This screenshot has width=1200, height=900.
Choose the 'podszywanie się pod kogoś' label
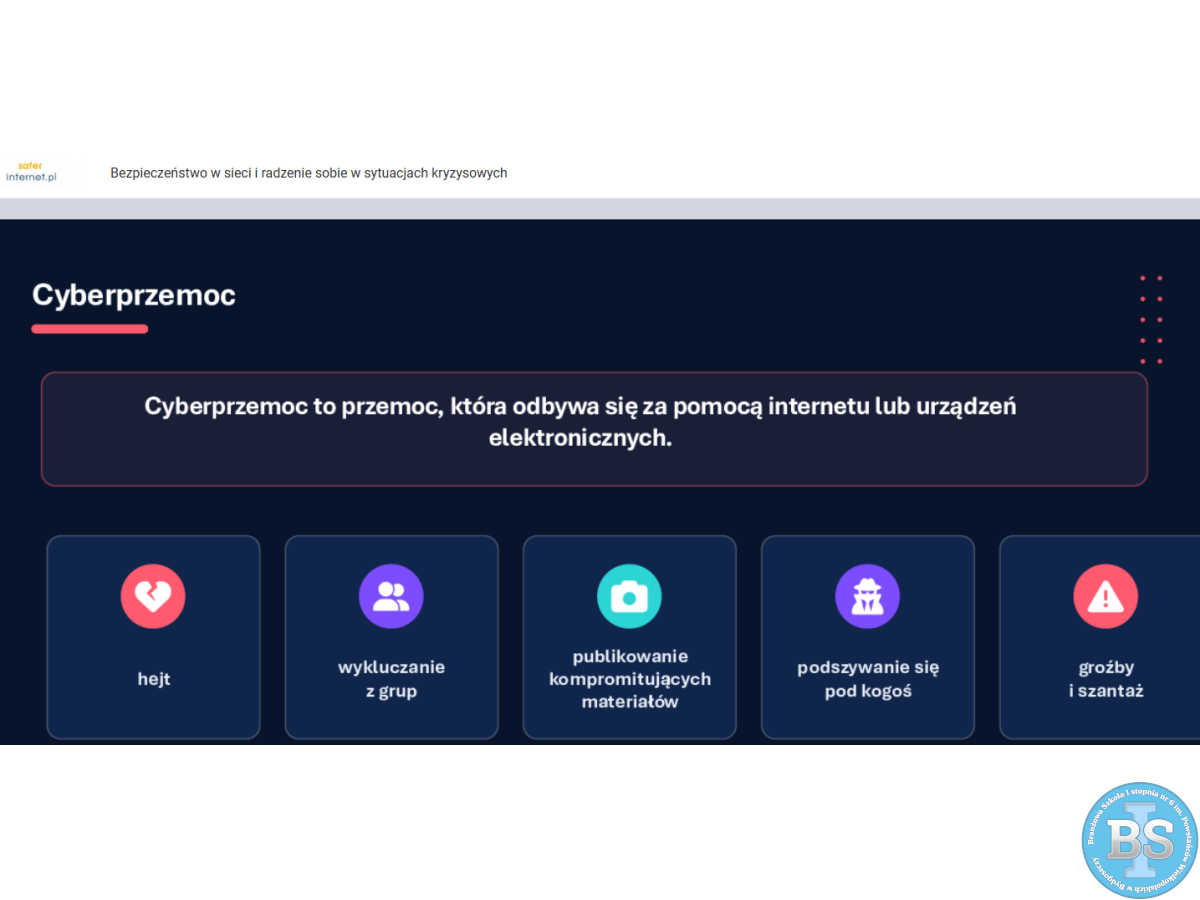[867, 679]
